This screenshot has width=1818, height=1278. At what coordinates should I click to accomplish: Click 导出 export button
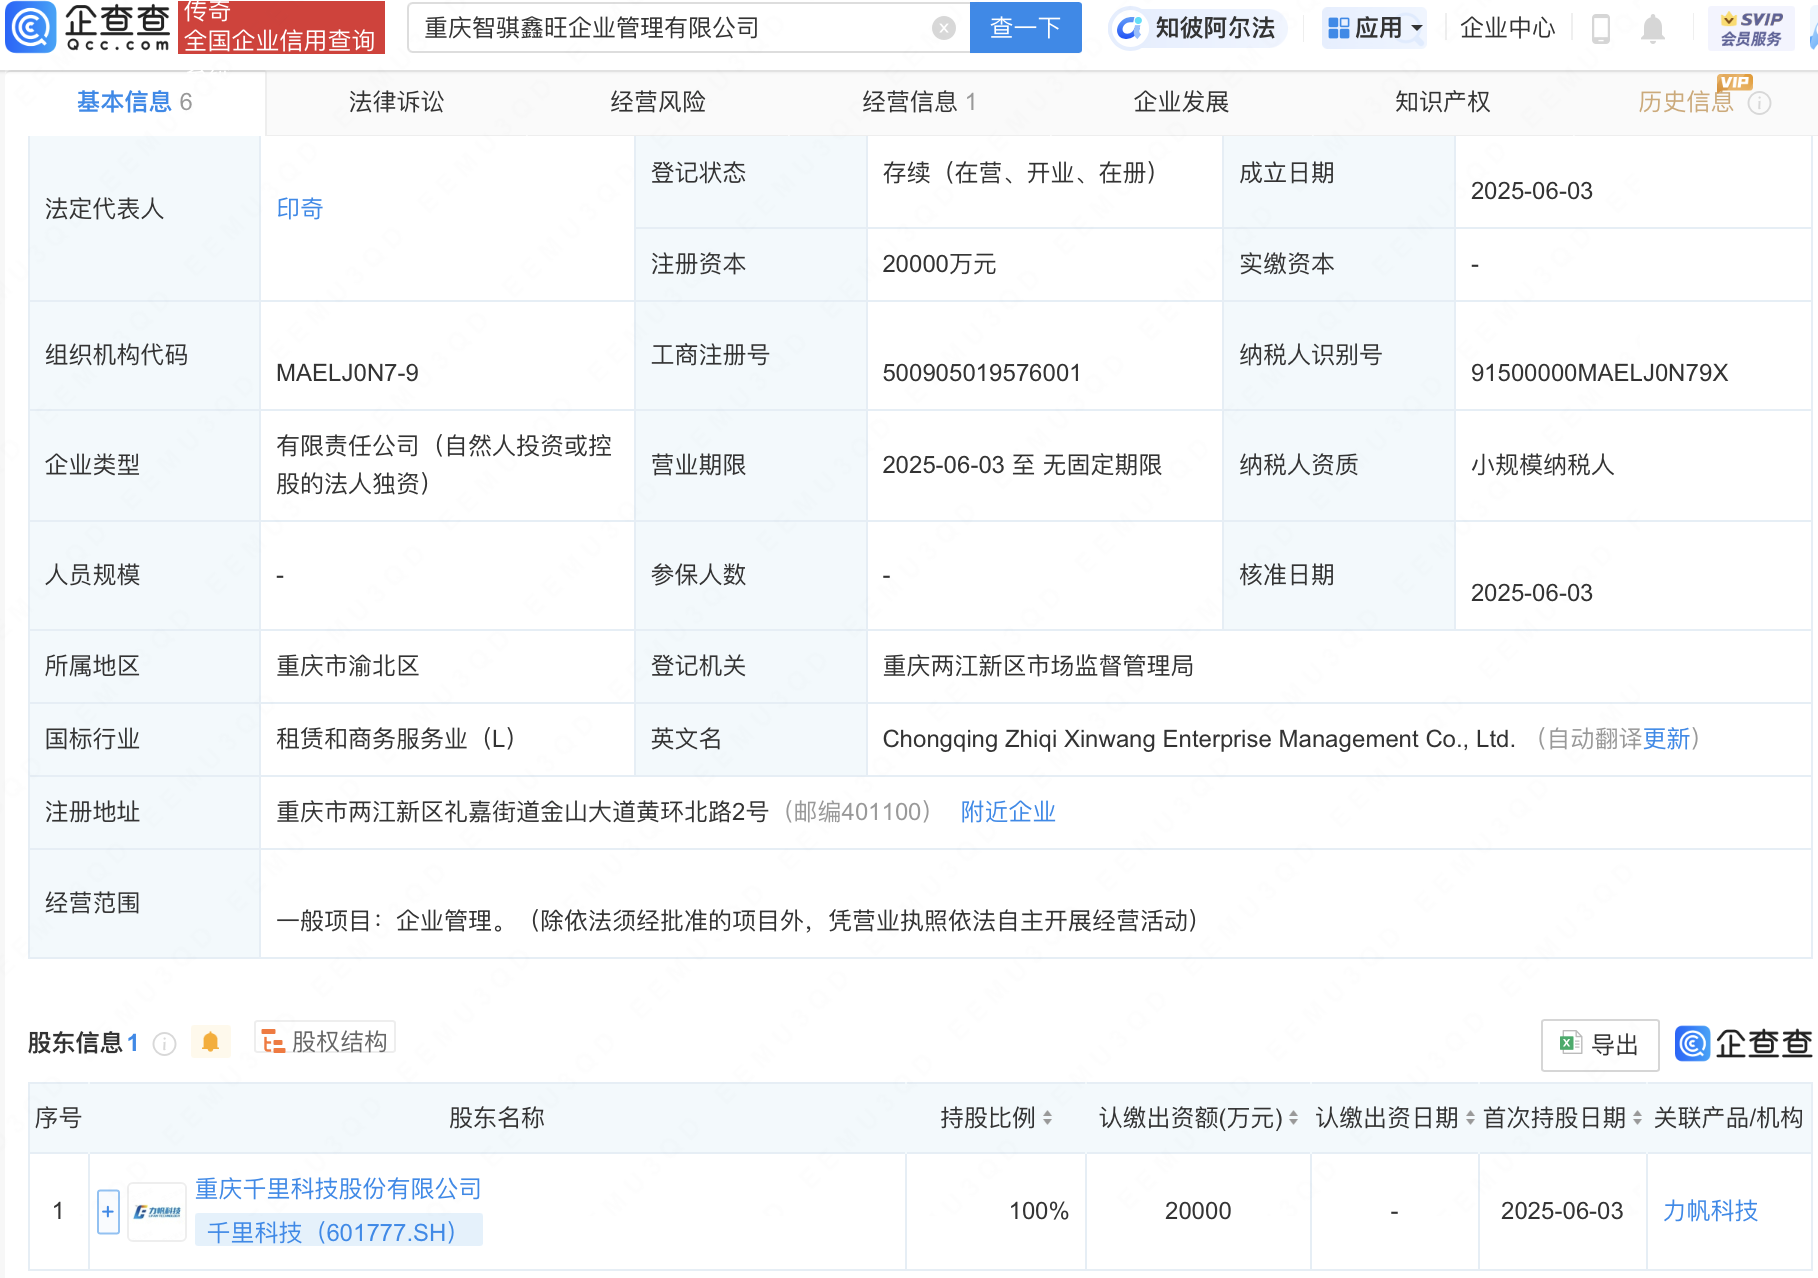coord(1600,1045)
